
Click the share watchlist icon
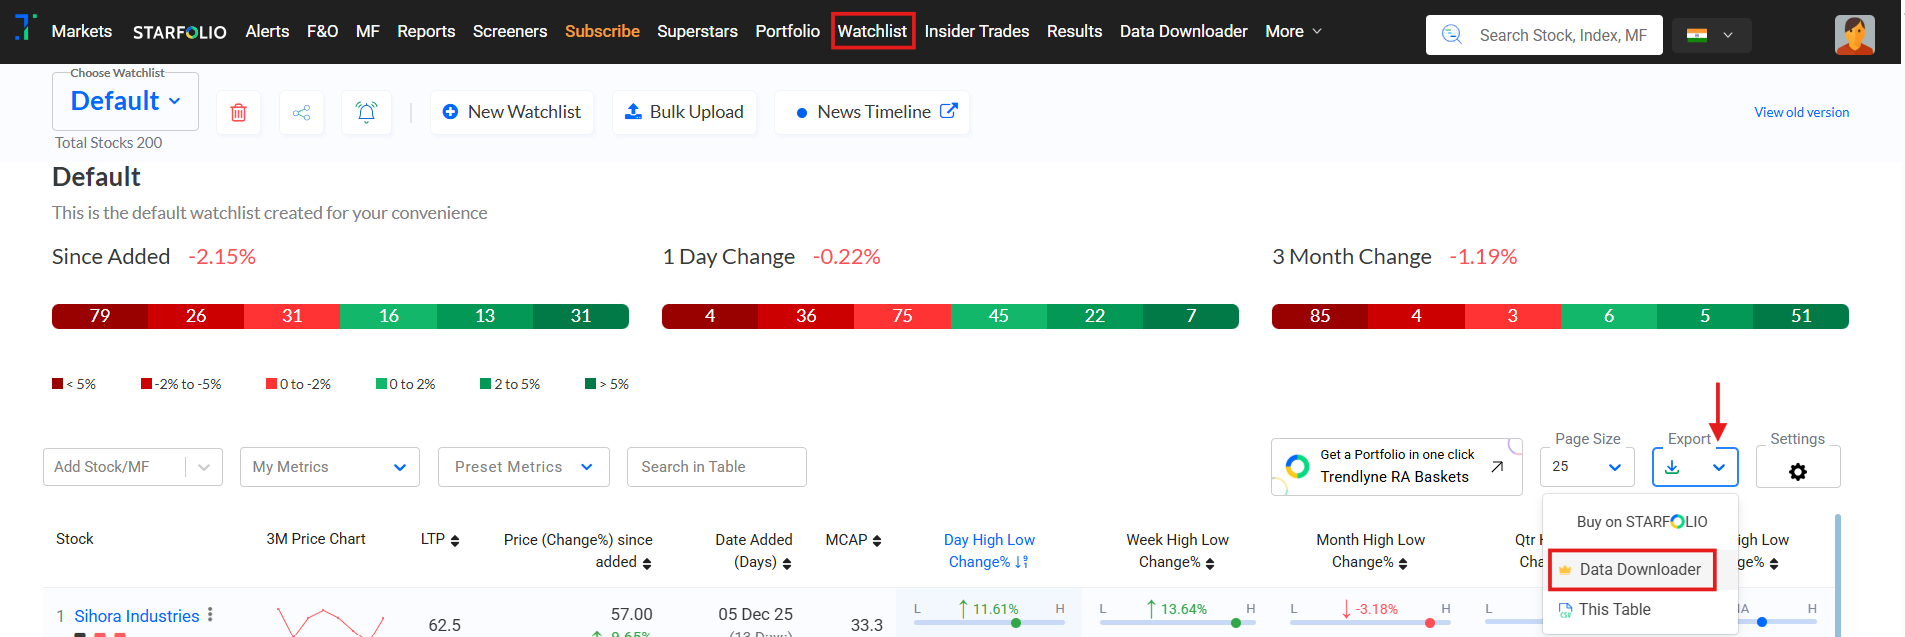tap(301, 112)
